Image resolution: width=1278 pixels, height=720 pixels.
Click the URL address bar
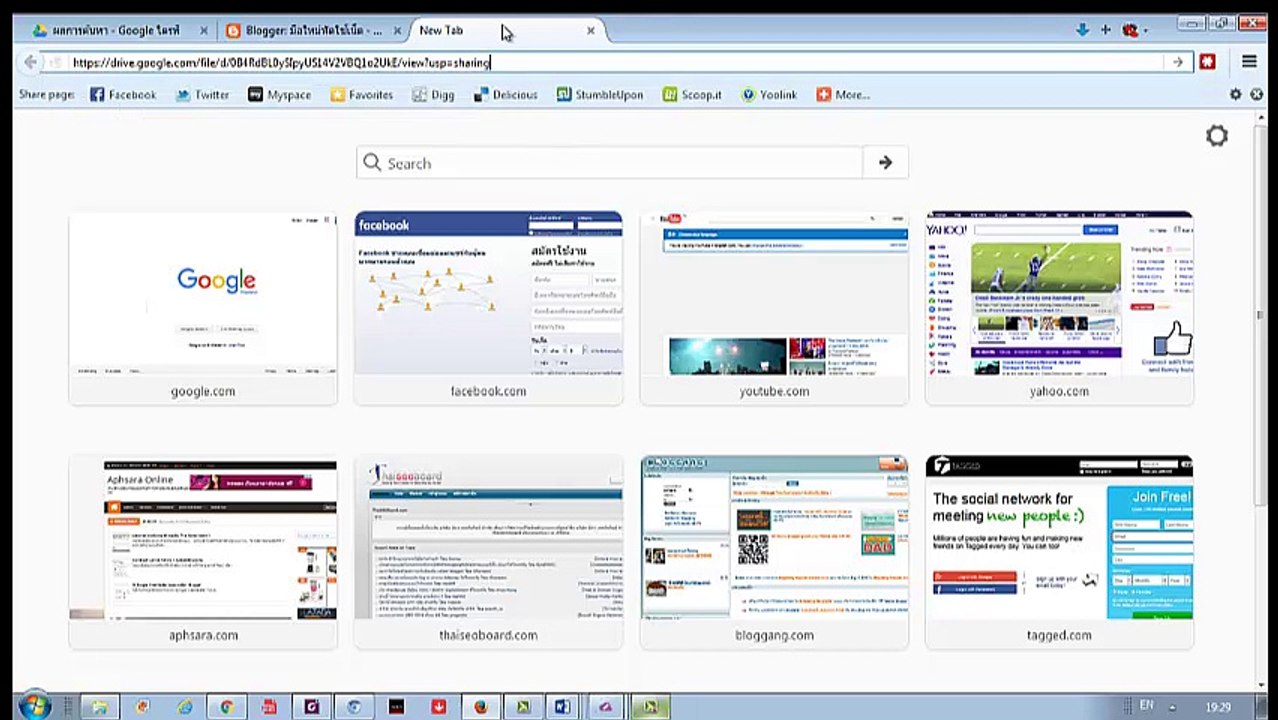pos(614,62)
